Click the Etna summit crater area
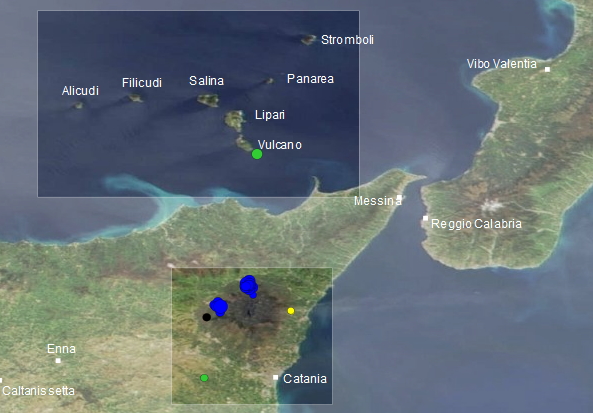The width and height of the screenshot is (593, 413). 249,313
